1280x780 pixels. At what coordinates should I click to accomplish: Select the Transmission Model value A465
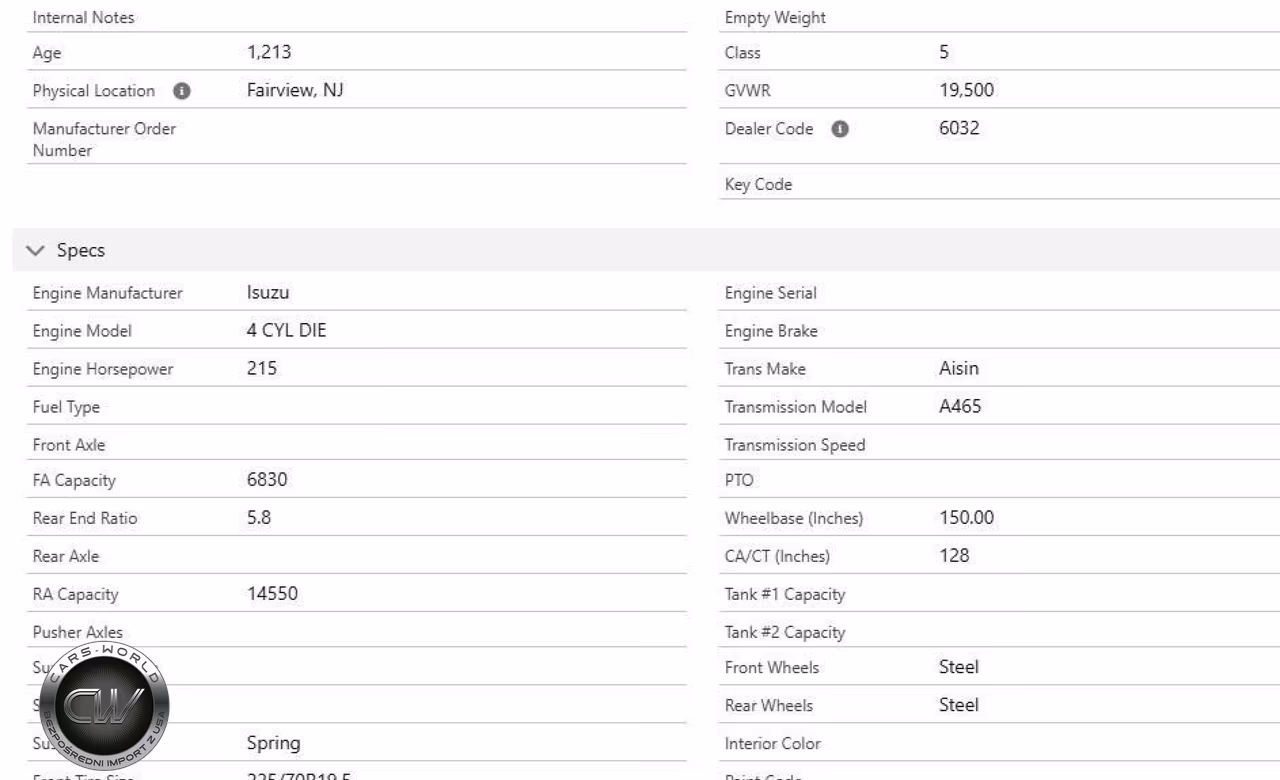click(960, 407)
